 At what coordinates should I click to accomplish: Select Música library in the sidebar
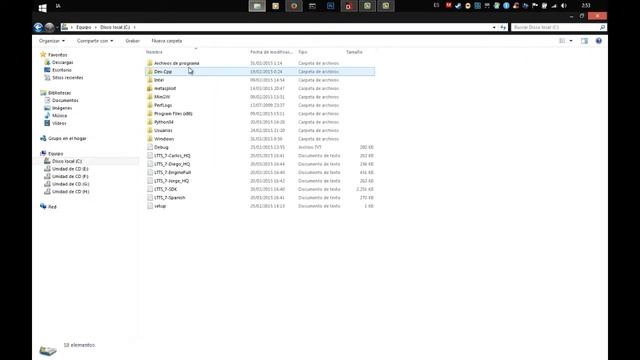[59, 116]
